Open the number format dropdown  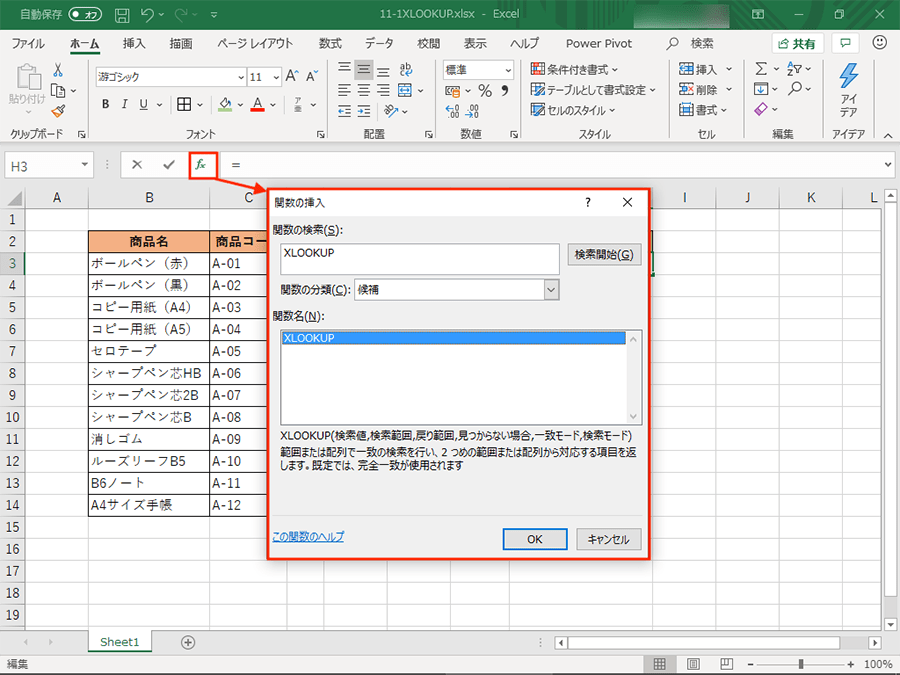coord(508,70)
